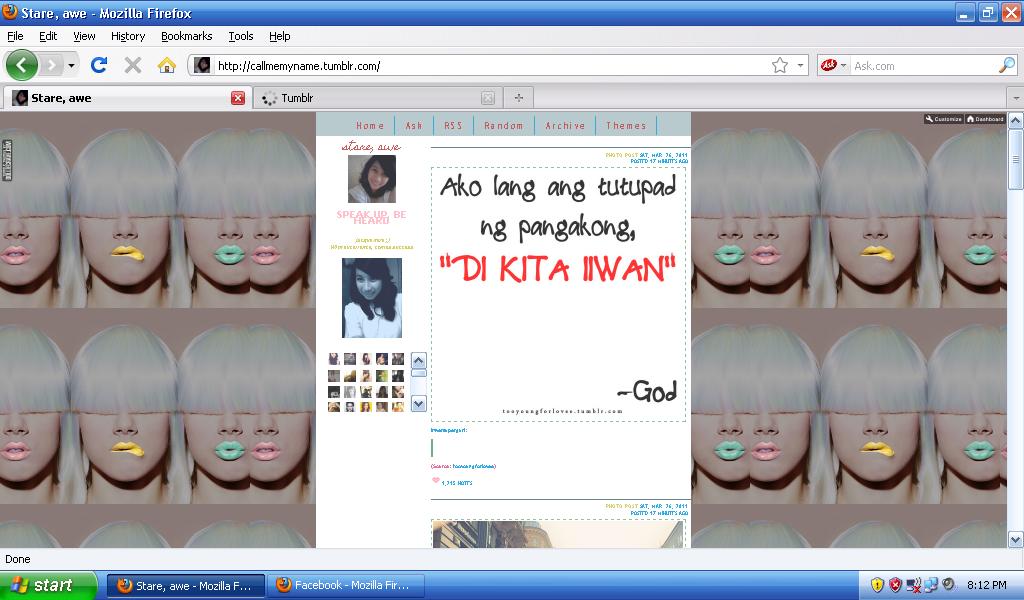Select the 'Stare, awe' tab

coord(127,98)
